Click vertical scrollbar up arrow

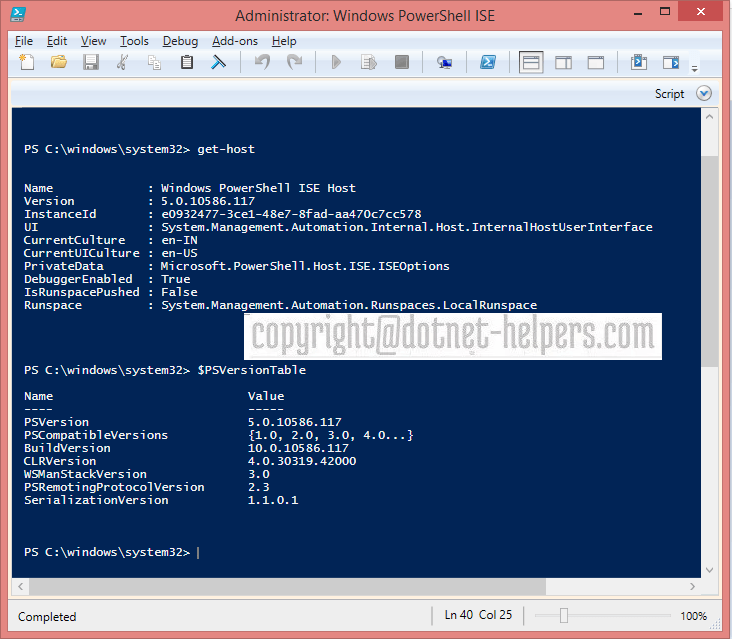coord(710,117)
